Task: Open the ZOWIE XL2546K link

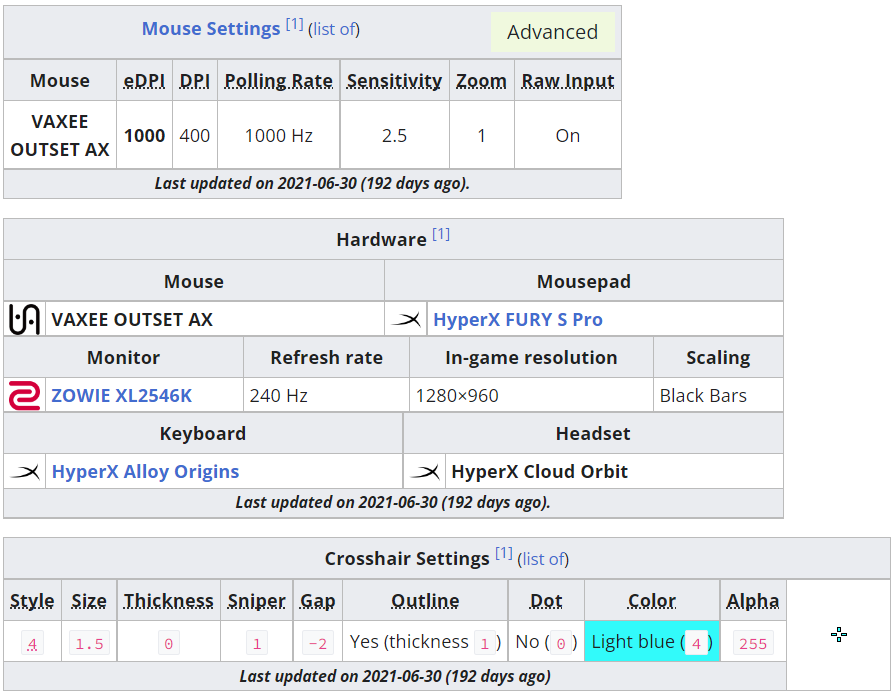Action: tap(121, 396)
